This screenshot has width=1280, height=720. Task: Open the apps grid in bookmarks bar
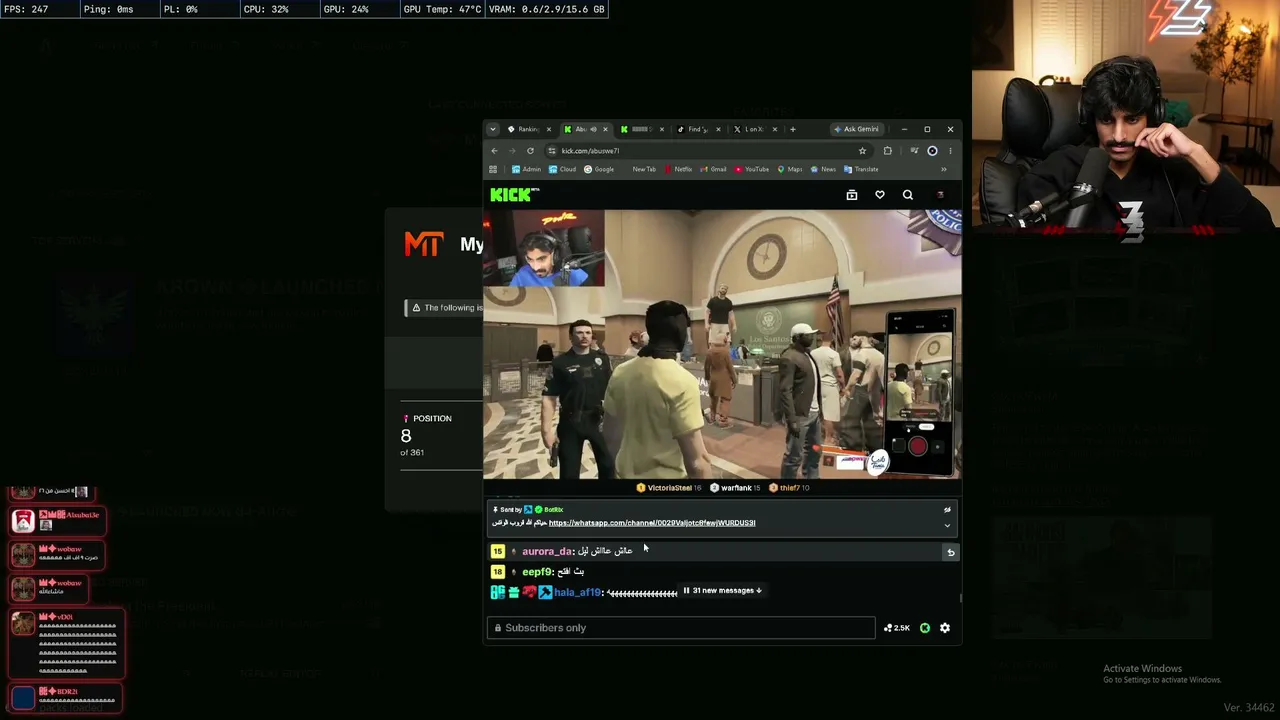coord(493,170)
